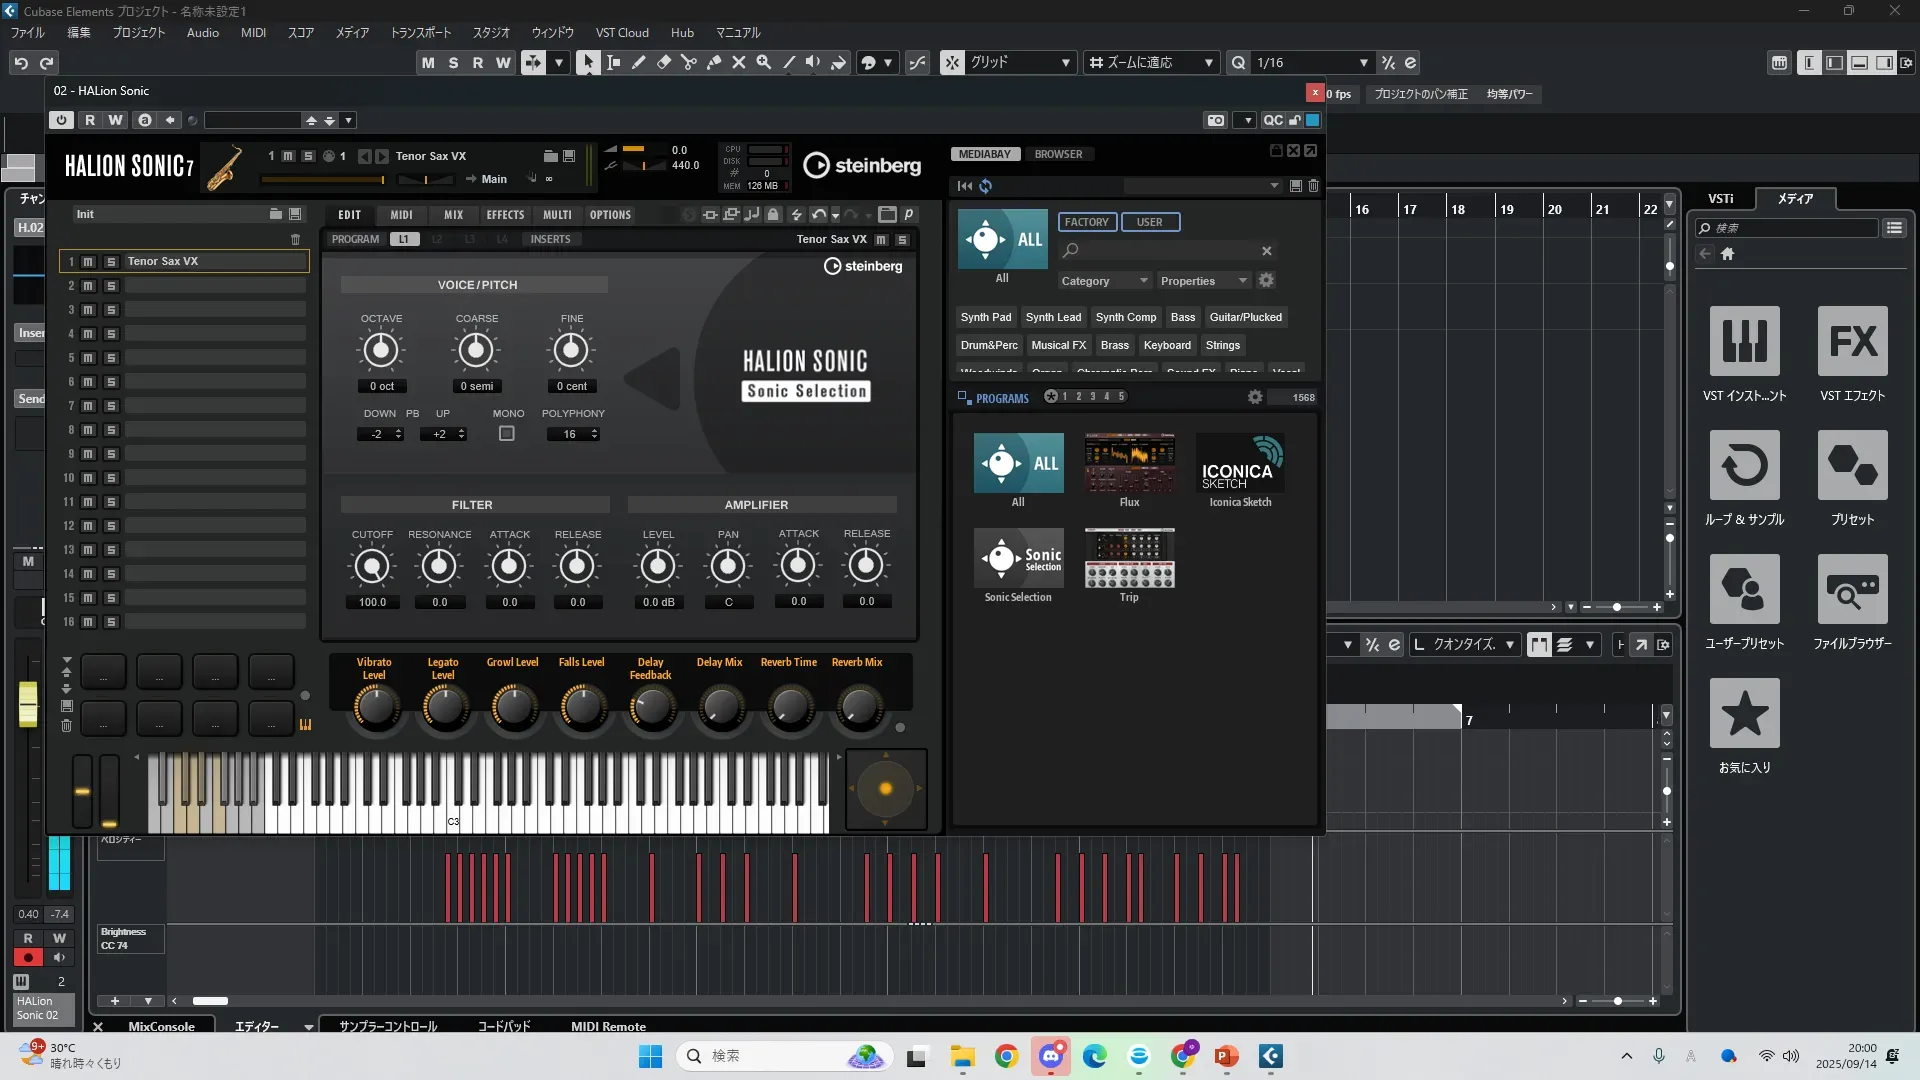Select the Zoom magnifier tool

(763, 62)
